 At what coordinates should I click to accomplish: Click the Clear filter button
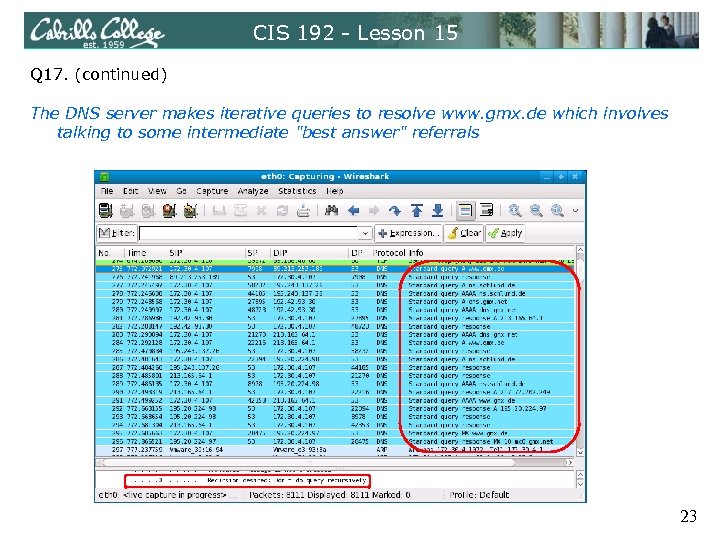(464, 233)
